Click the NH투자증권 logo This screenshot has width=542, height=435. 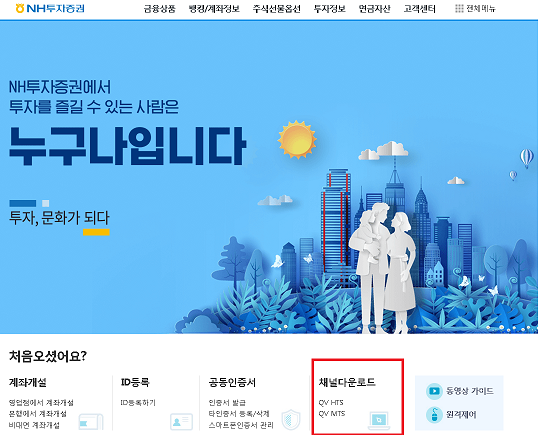click(50, 8)
